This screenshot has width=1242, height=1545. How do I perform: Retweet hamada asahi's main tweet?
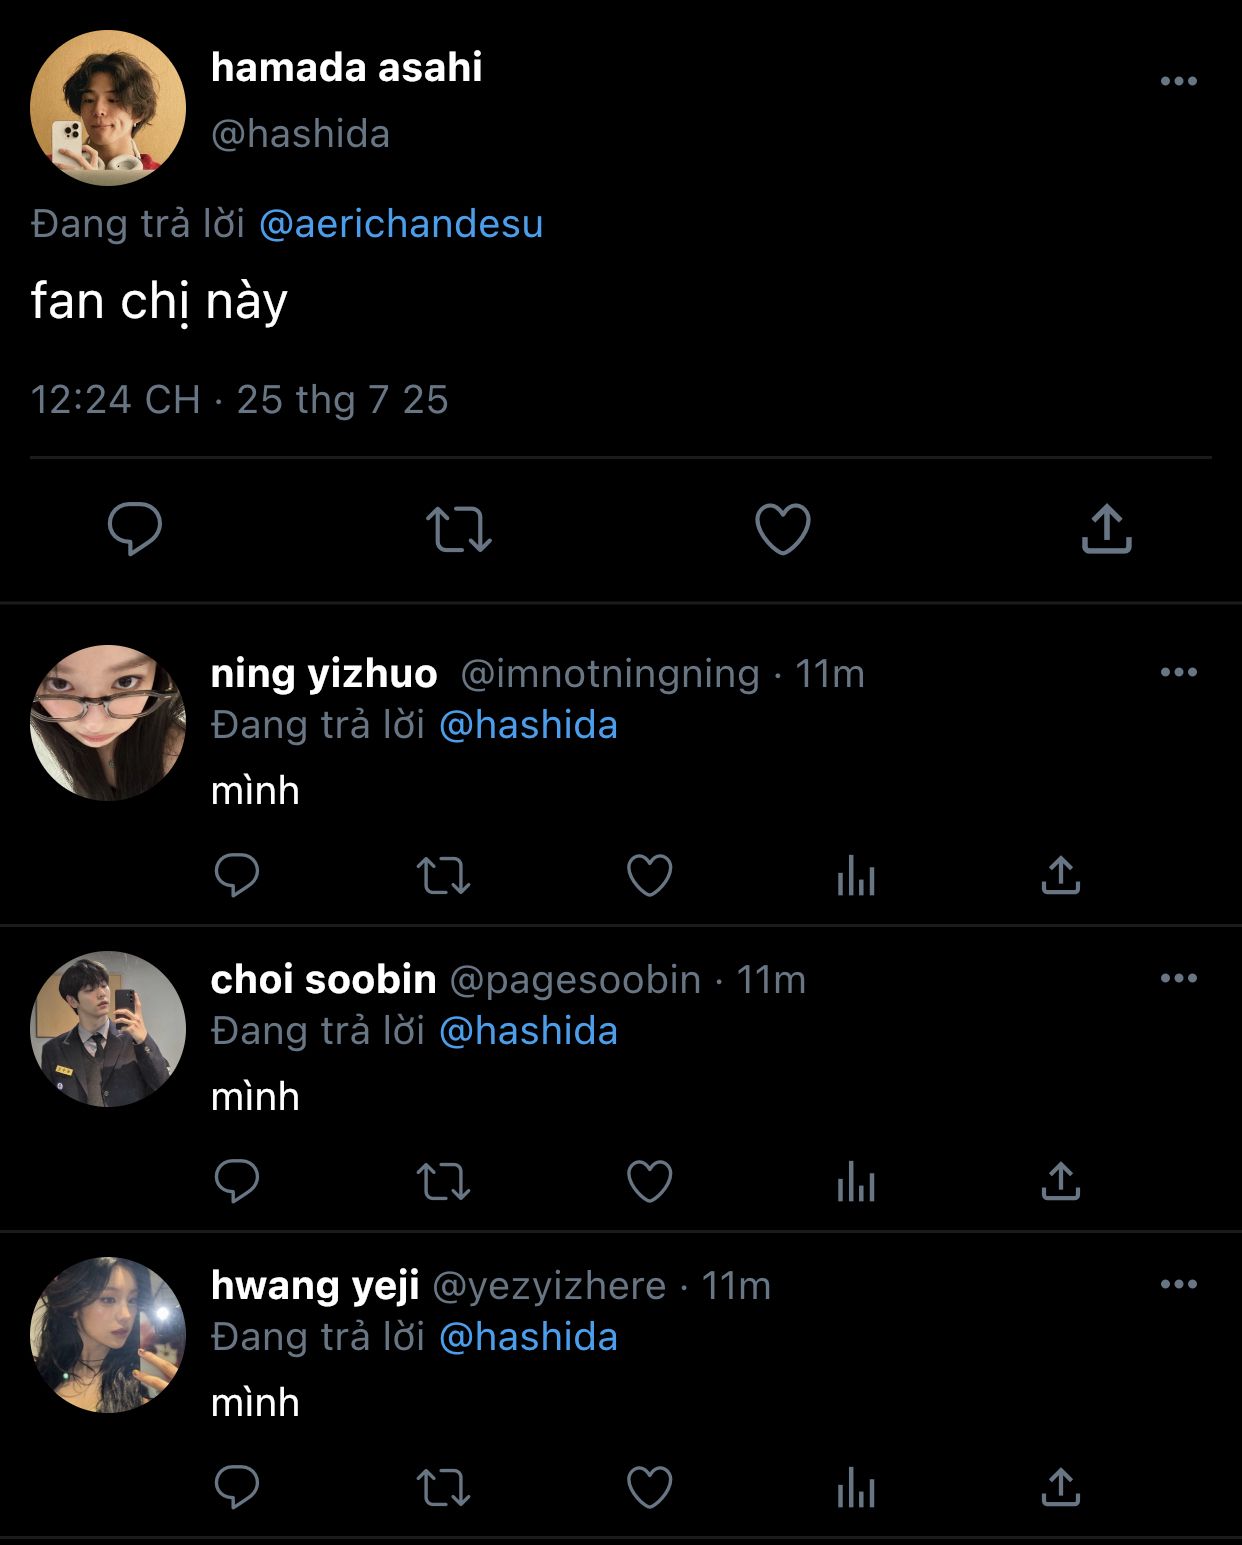[459, 529]
